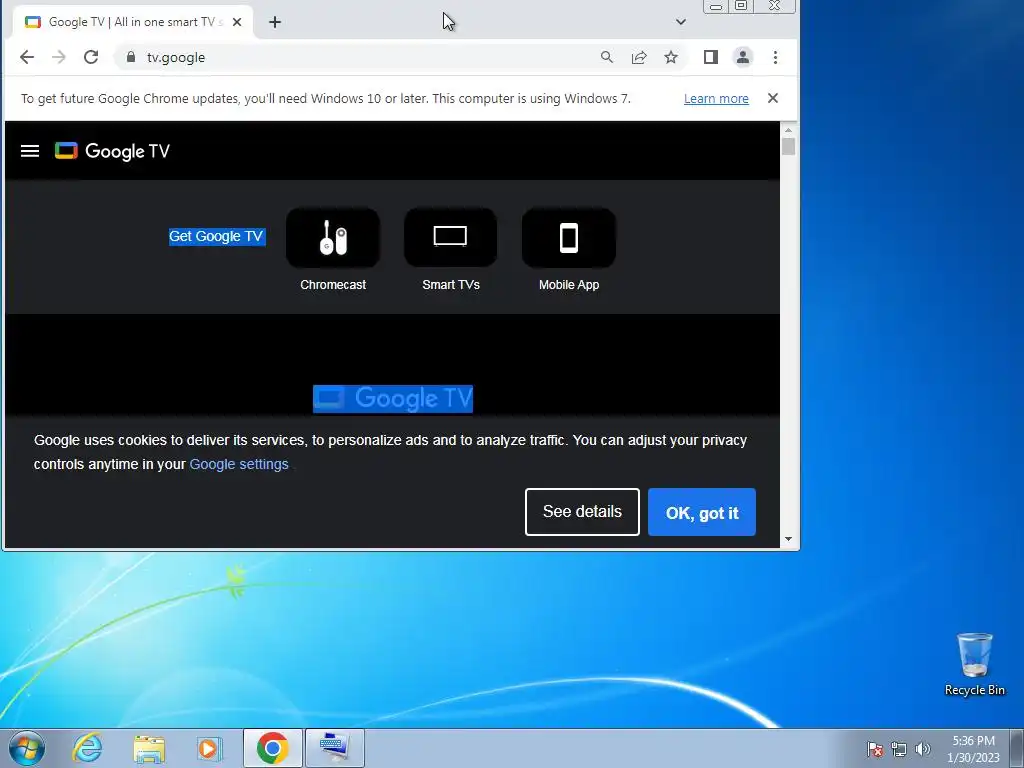Open the Chrome side panel
This screenshot has height=768, width=1024.
point(711,57)
